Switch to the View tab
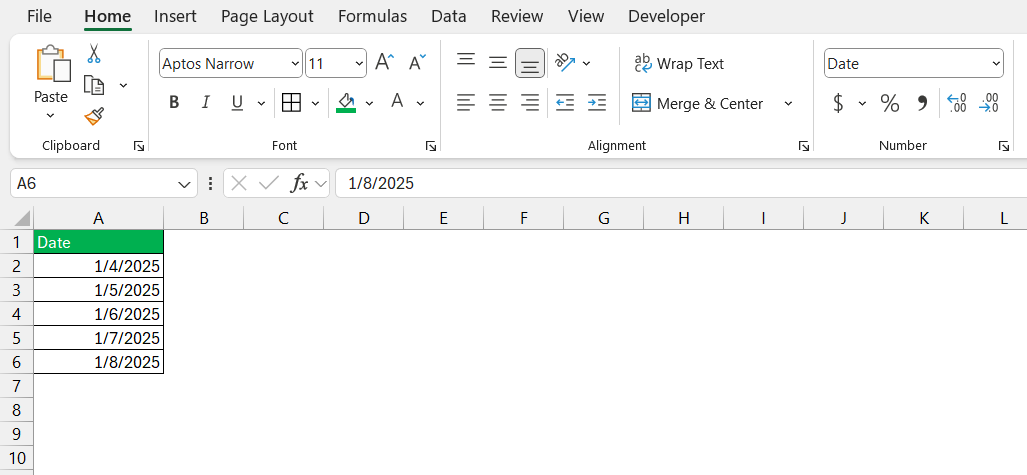1027x475 pixels. [586, 16]
